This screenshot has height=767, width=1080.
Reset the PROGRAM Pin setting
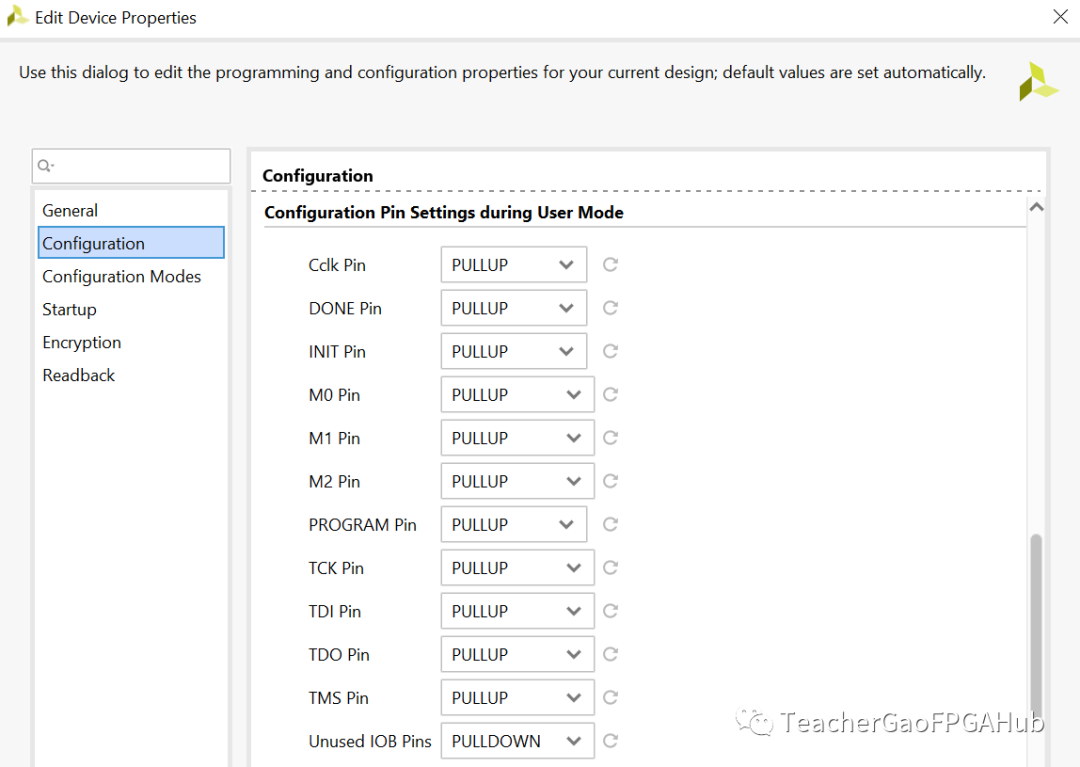[x=610, y=525]
